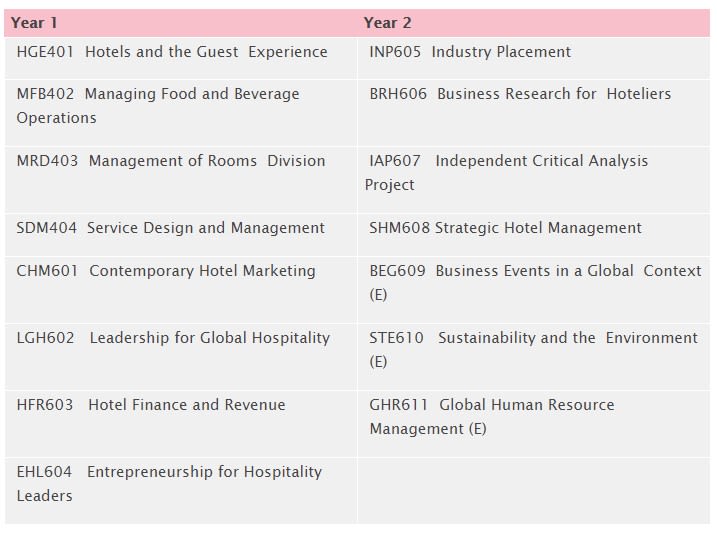Select EHL604 Entrepreneurship for Hospitality Leaders
This screenshot has width=717, height=534.
(169, 483)
